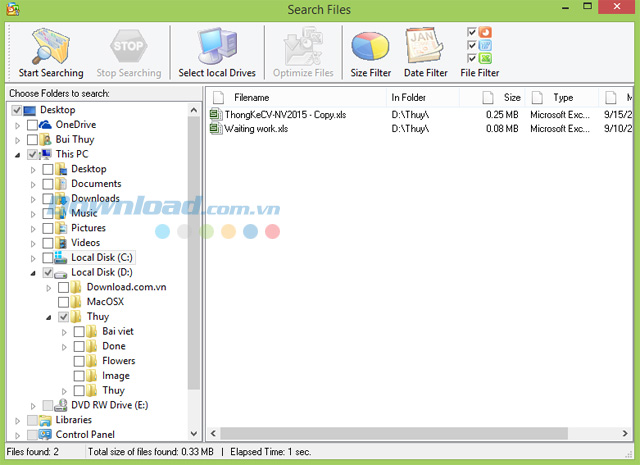Click the 0.08 MB size cell

tap(502, 129)
